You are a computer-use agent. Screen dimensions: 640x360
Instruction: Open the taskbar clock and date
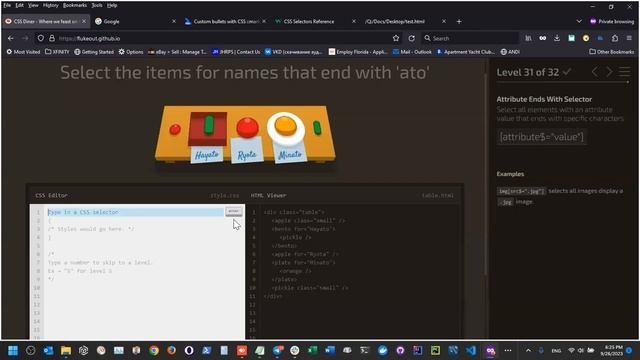(x=611, y=350)
